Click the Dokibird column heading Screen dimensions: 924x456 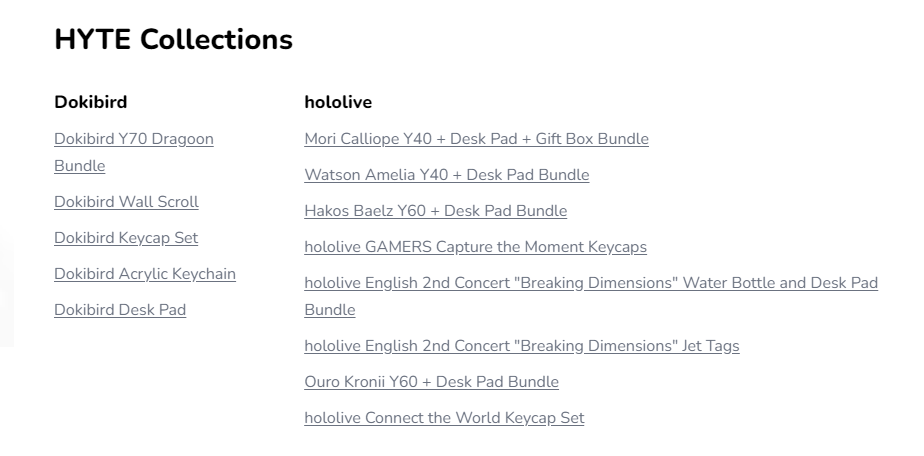pos(91,102)
